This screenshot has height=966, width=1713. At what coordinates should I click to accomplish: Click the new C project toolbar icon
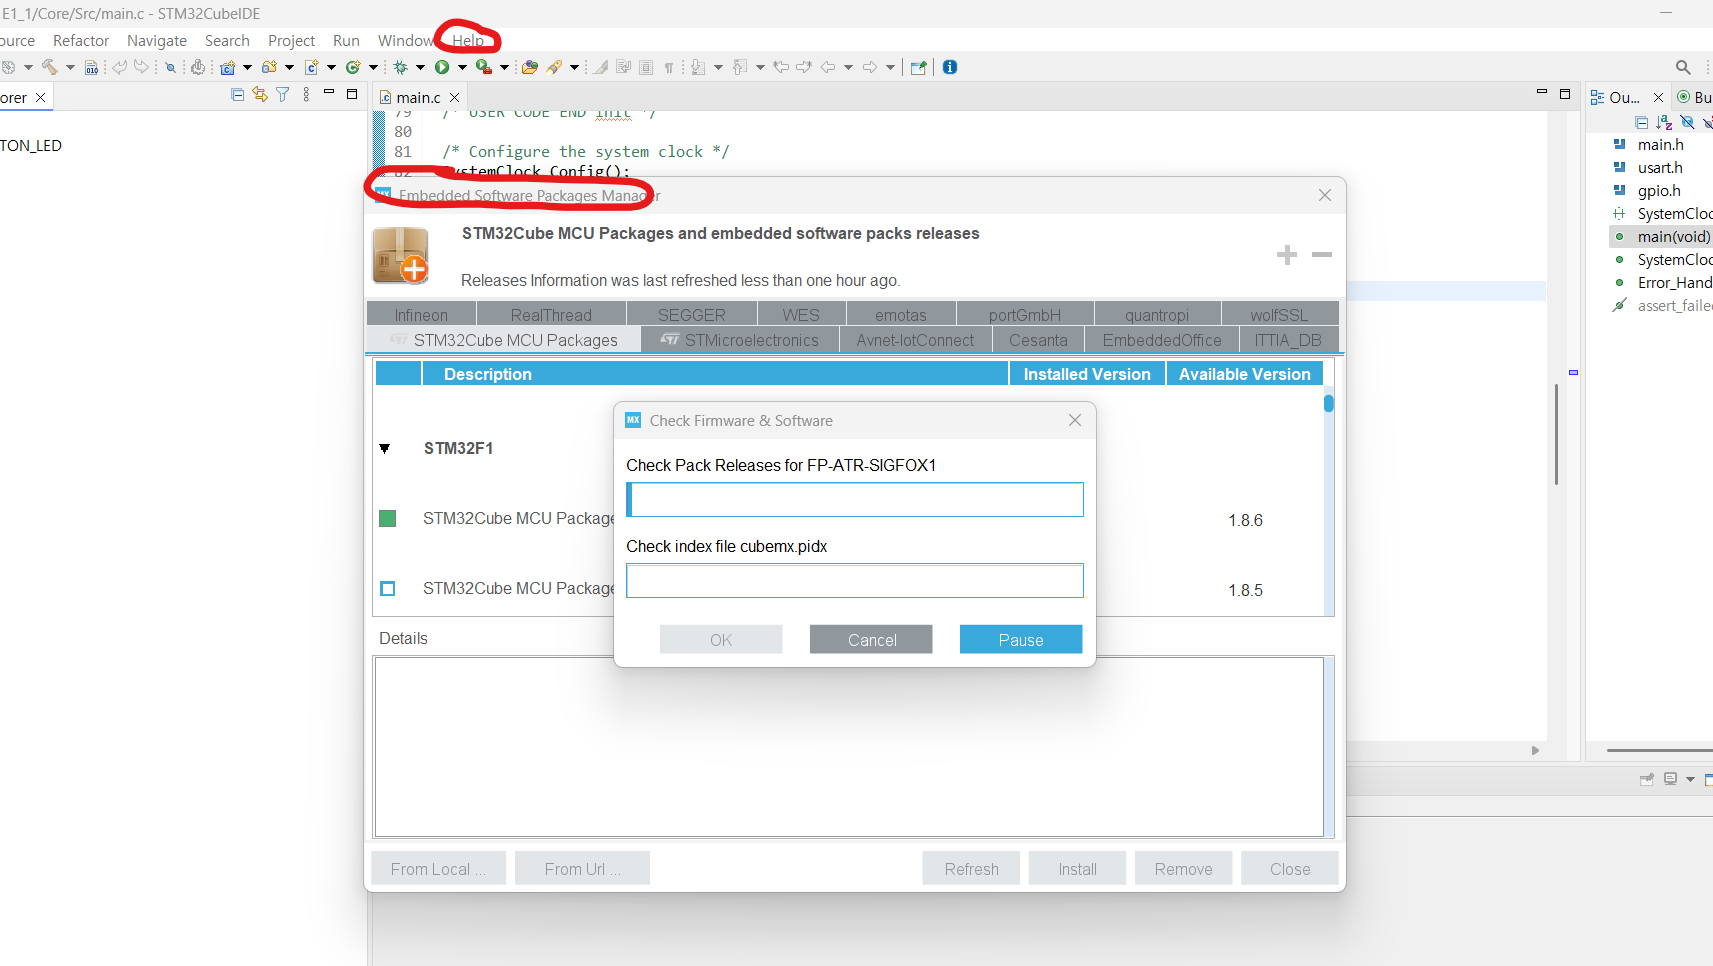227,67
